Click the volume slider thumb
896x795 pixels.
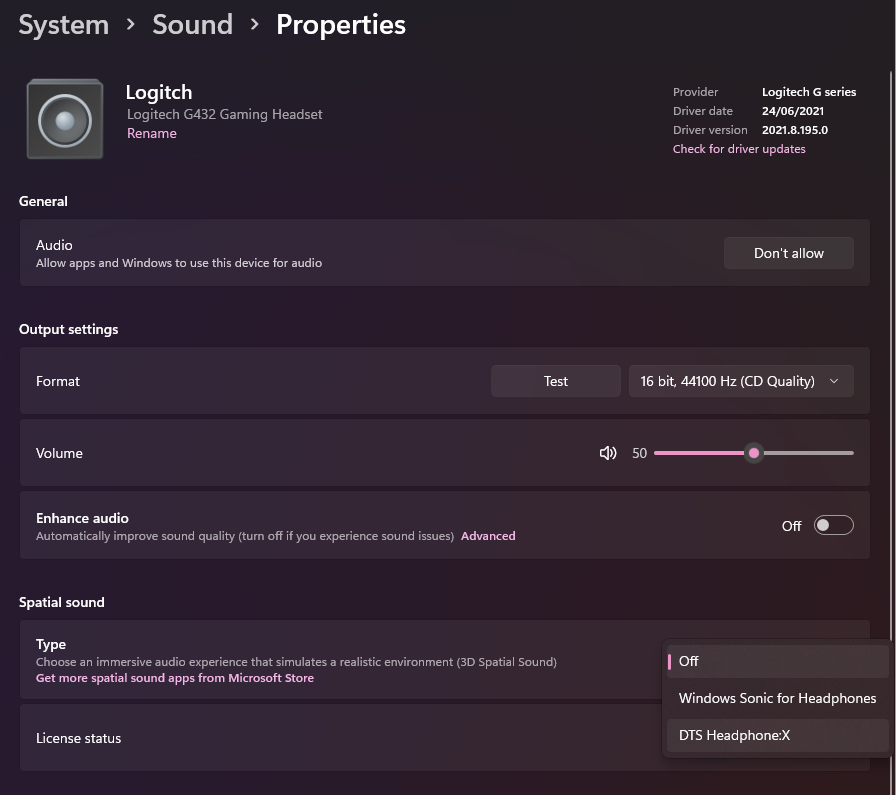click(x=754, y=453)
